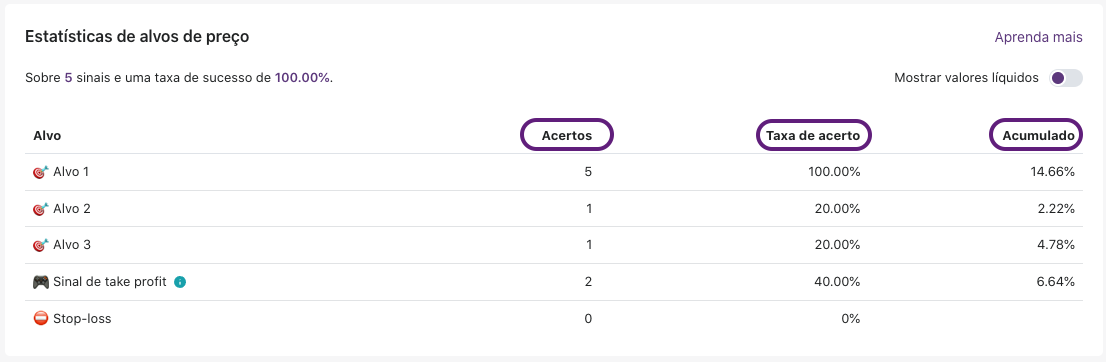Open the take profit info tooltip icon
Screen dimensions: 1106x362
click(x=180, y=282)
